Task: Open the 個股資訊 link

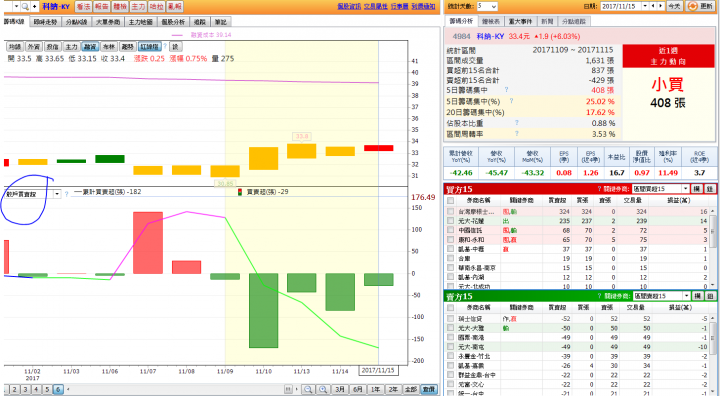Action: (x=349, y=6)
